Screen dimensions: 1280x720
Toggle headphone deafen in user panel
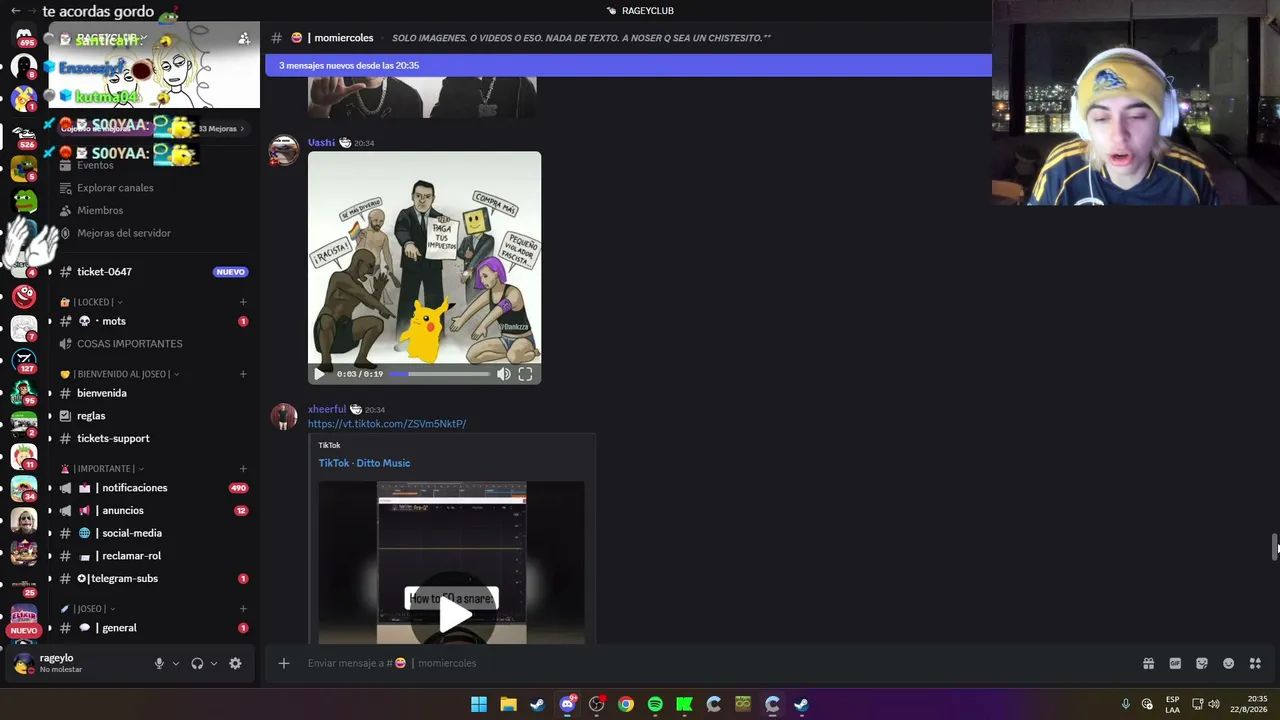[197, 664]
